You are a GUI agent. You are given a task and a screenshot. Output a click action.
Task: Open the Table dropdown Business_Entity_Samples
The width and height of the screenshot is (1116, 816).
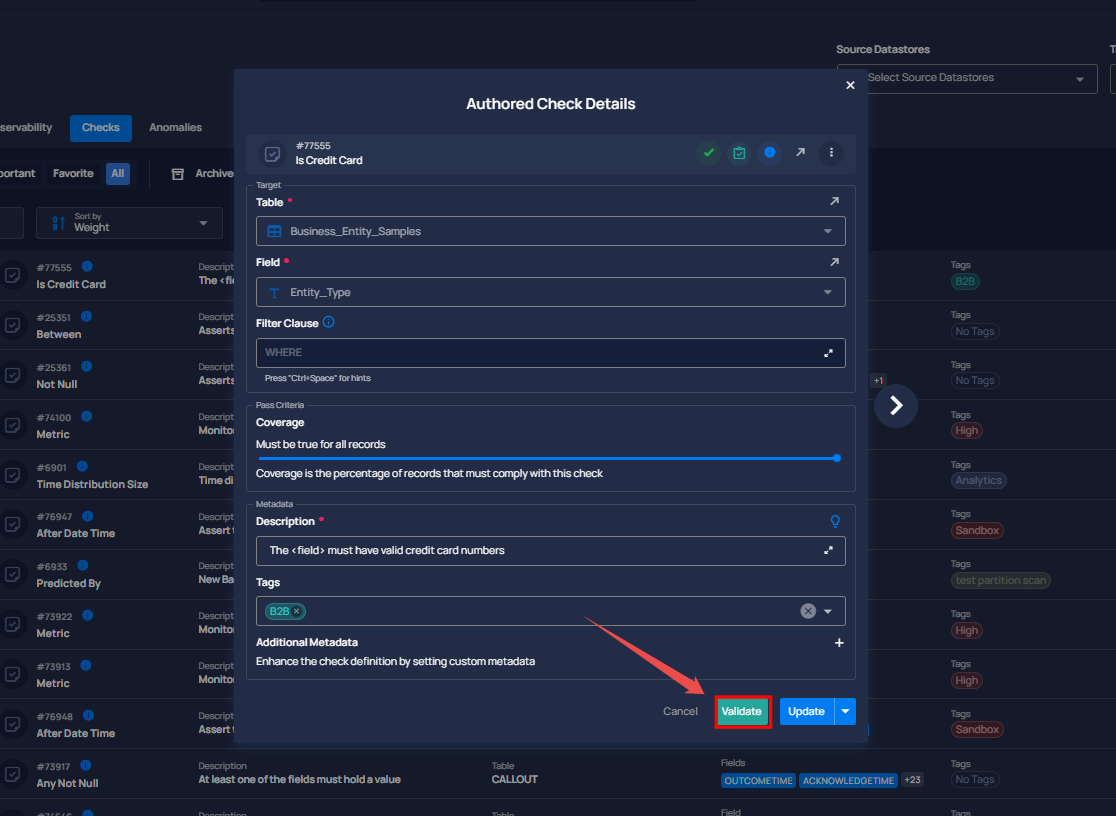pyautogui.click(x=550, y=231)
